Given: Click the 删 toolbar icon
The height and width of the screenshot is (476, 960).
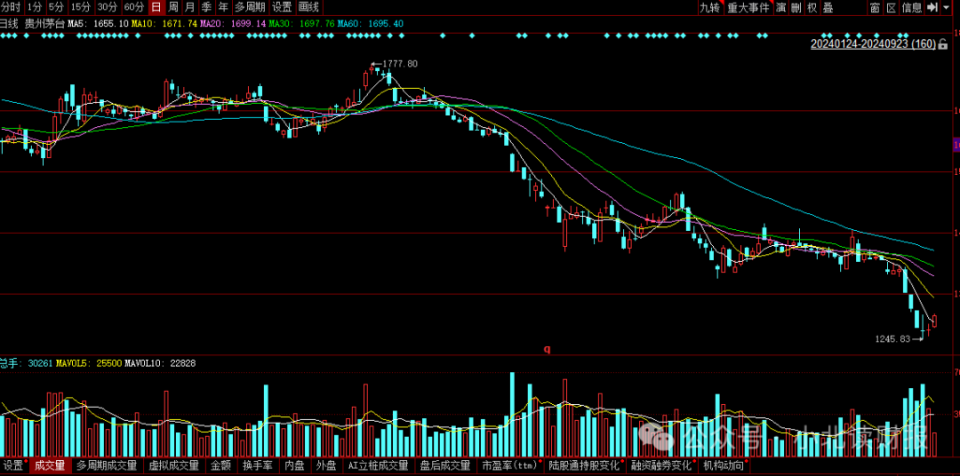Looking at the screenshot, I should point(796,7).
